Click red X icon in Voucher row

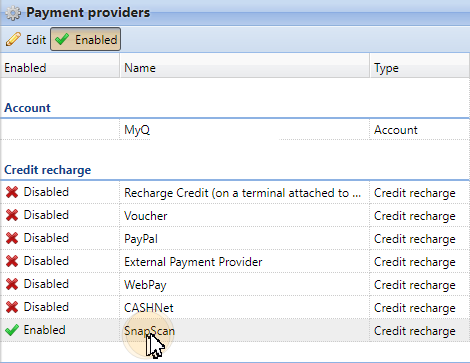pyautogui.click(x=12, y=215)
